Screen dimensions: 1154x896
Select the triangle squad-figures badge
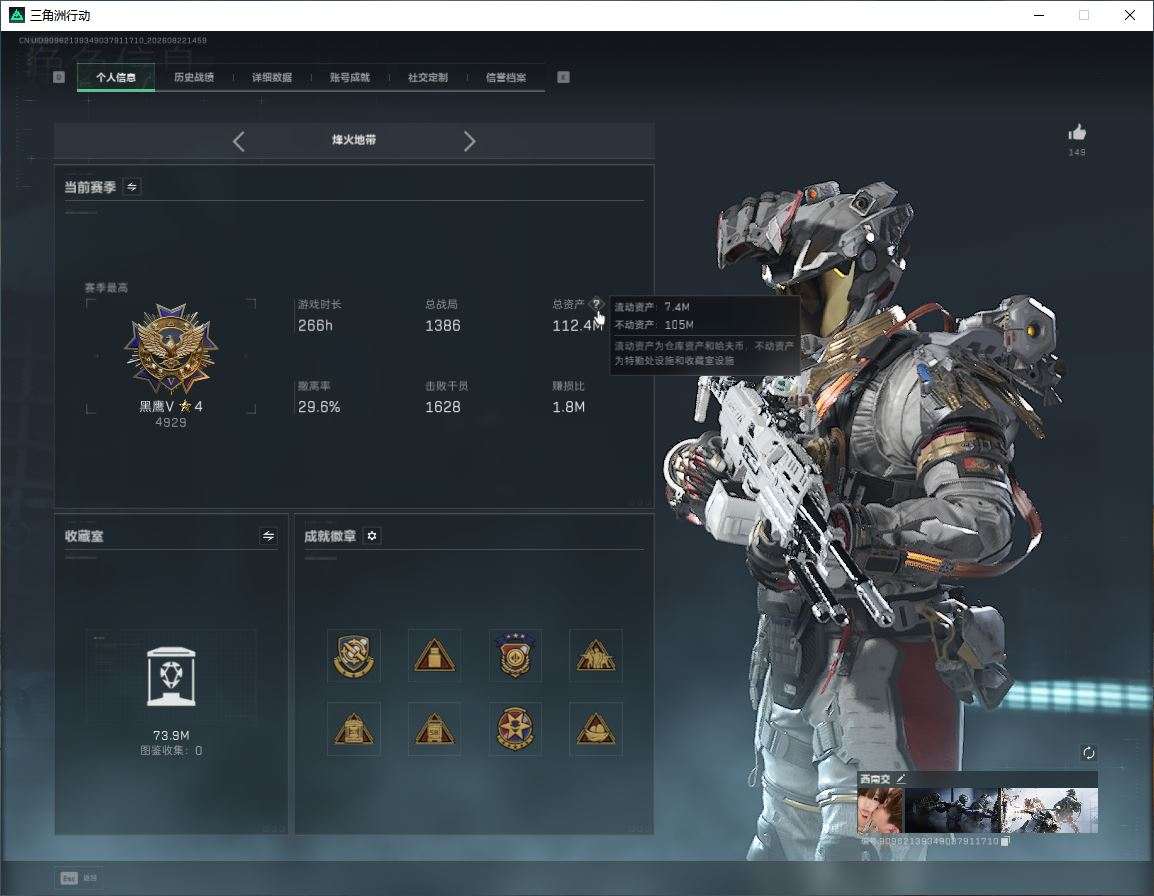click(x=595, y=655)
